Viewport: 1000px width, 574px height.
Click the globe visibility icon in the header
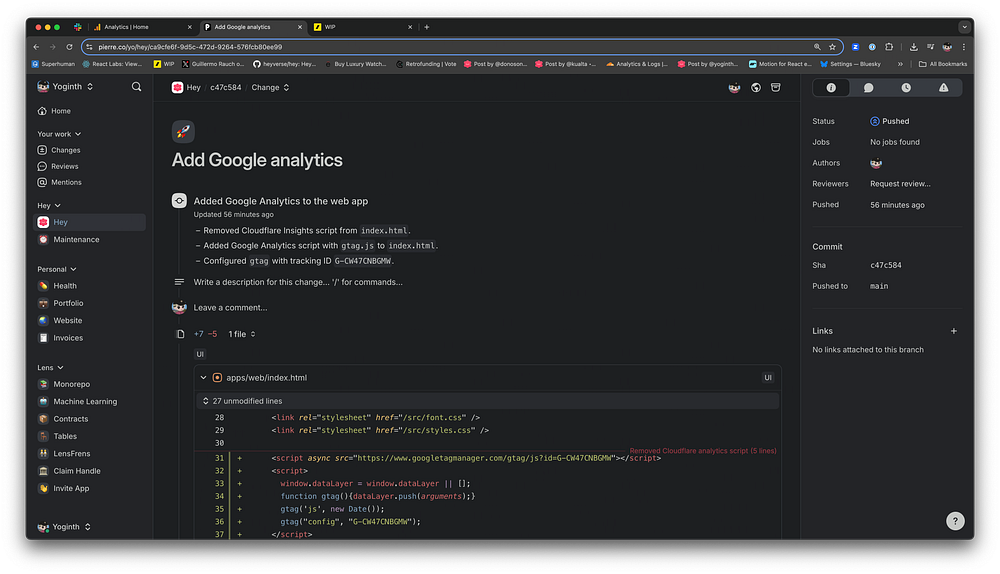pyautogui.click(x=756, y=88)
